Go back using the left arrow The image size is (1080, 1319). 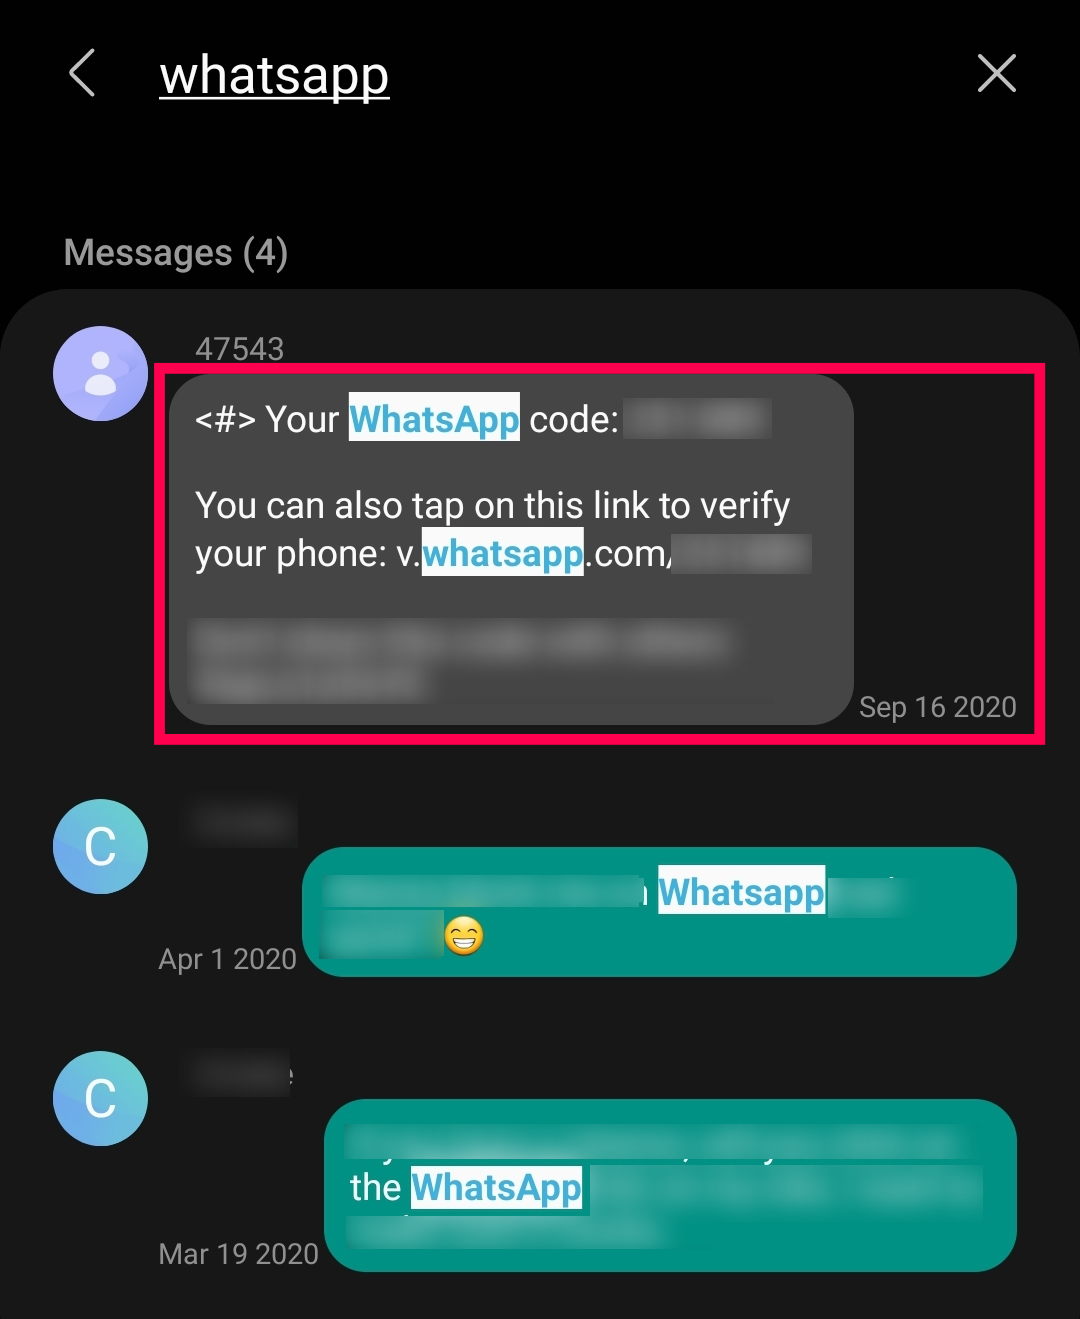(82, 74)
